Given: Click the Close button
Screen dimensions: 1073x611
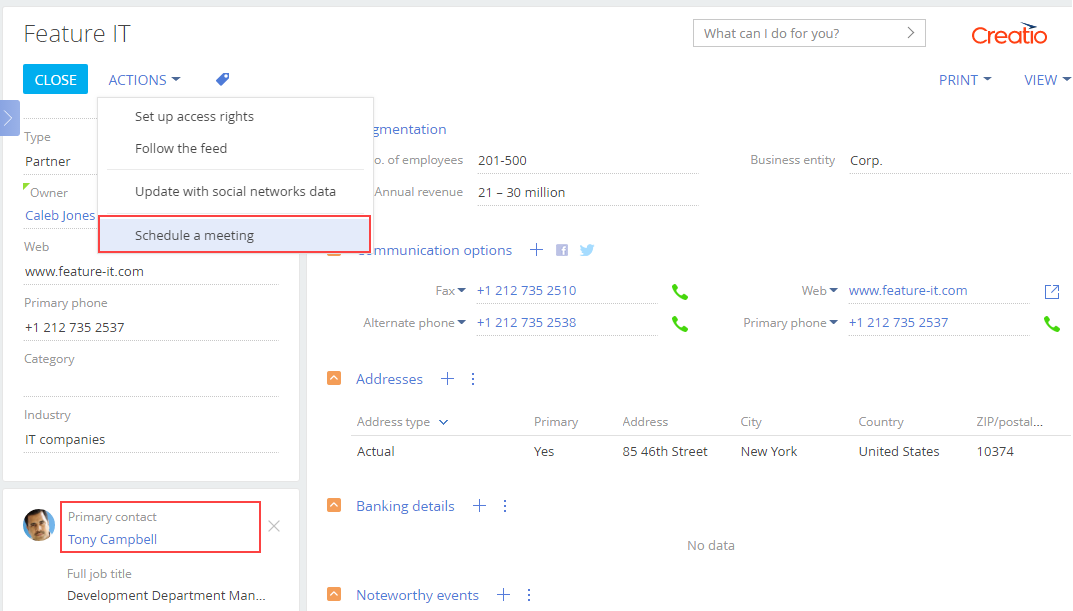Looking at the screenshot, I should coord(55,79).
